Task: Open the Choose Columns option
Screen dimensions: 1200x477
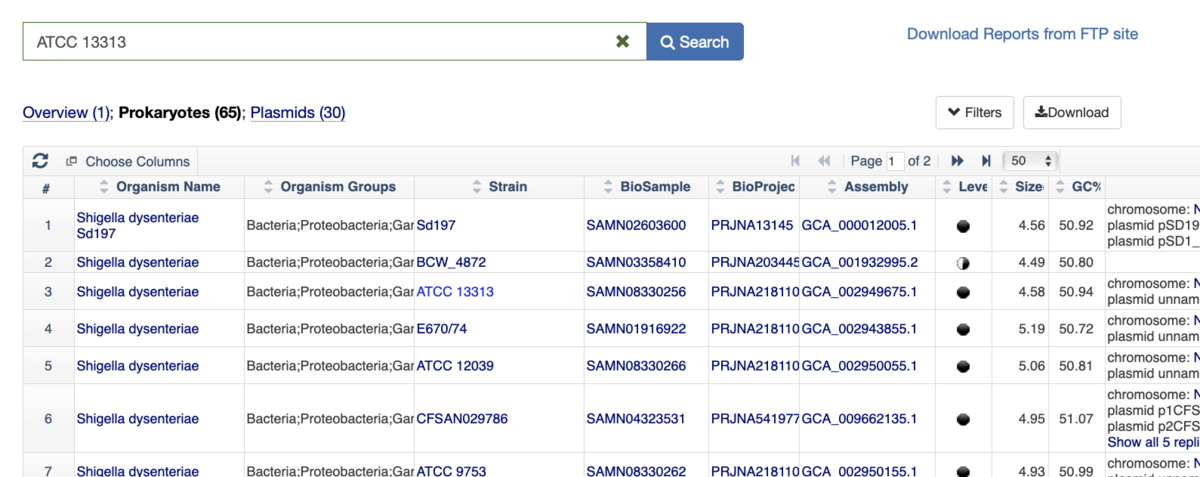Action: pos(128,161)
